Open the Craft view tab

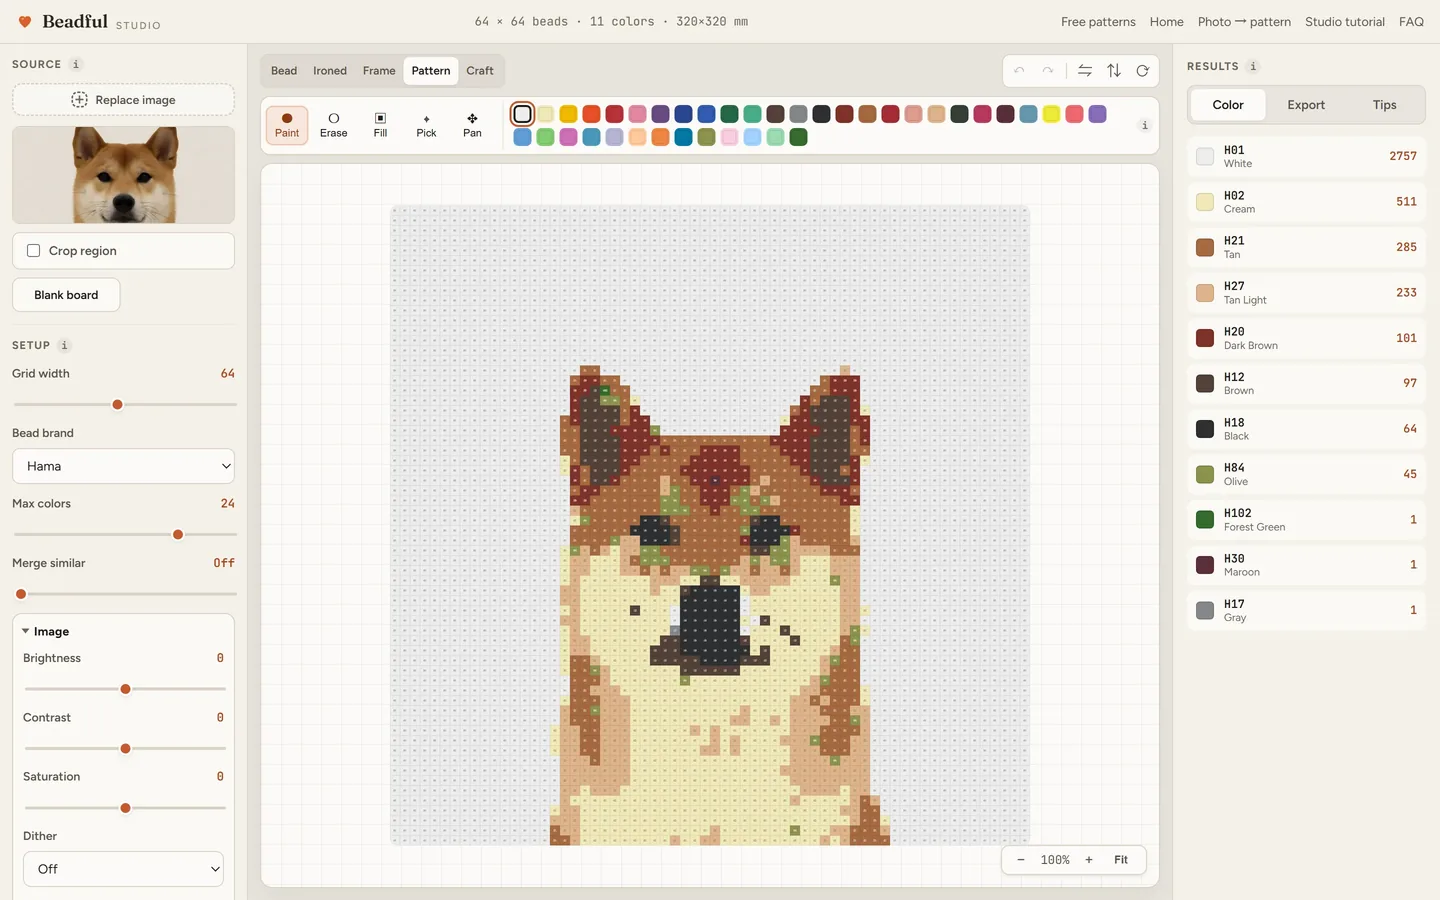[x=480, y=71]
